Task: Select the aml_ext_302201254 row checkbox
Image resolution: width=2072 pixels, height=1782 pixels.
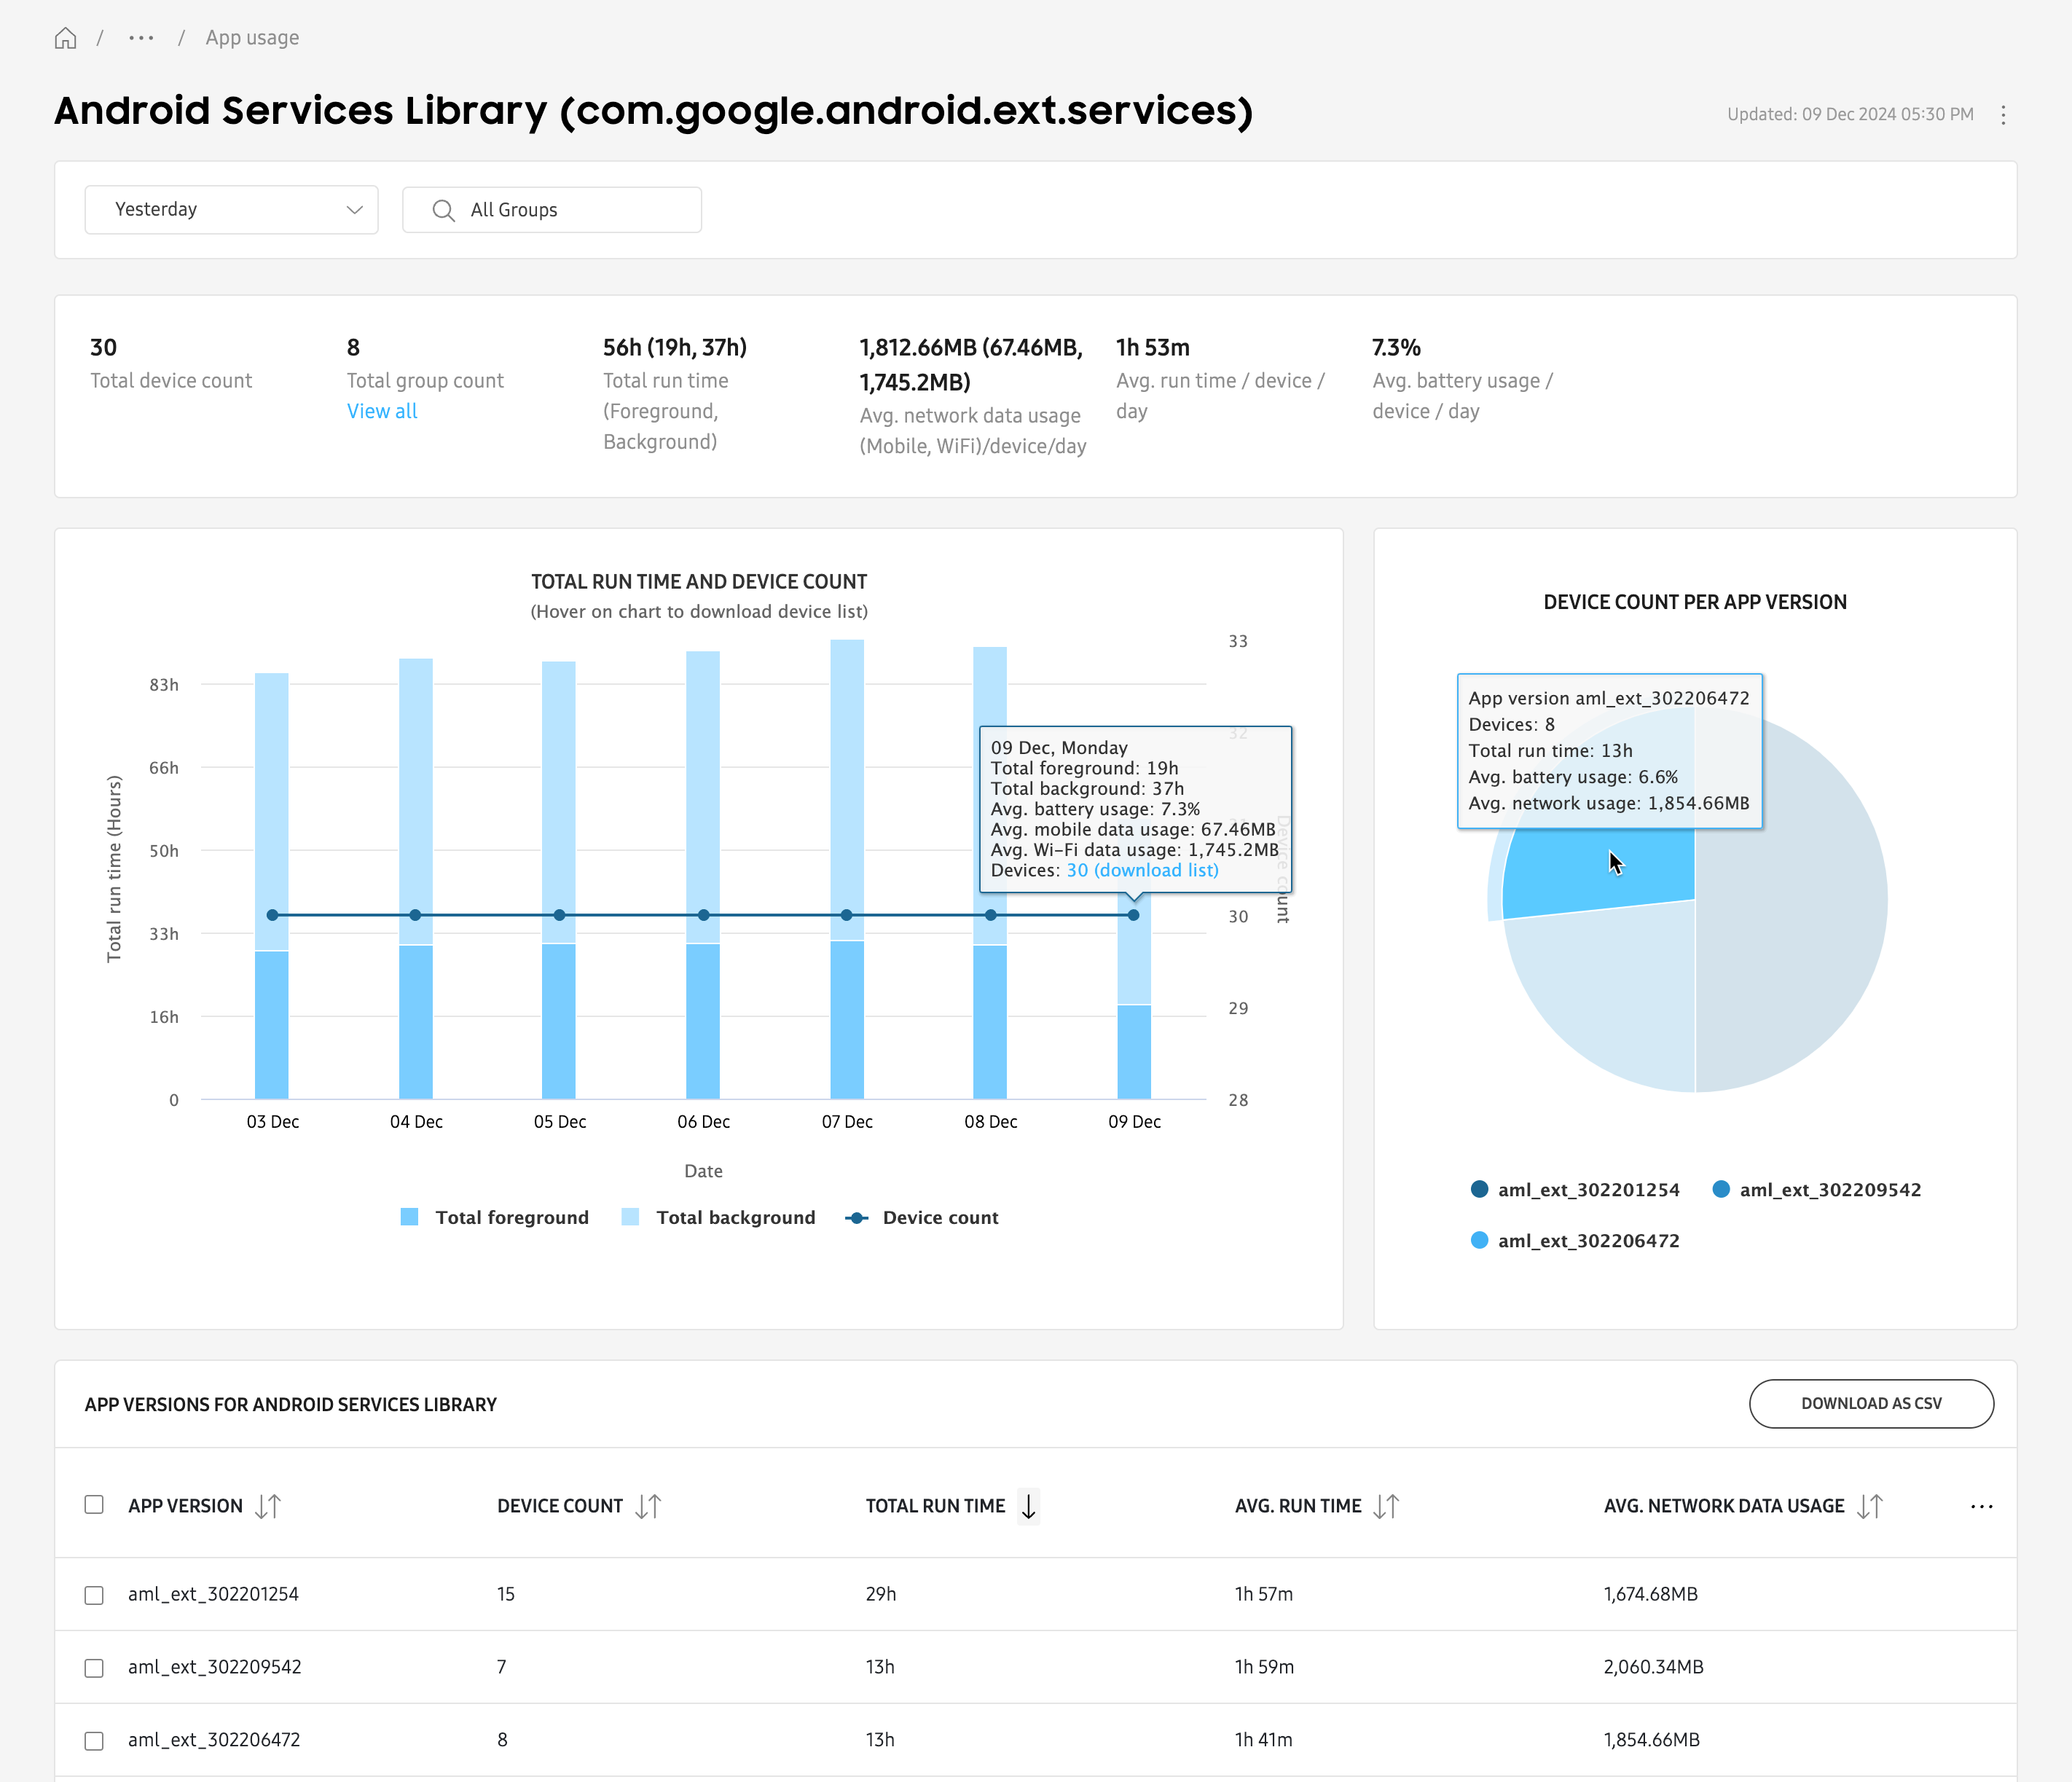Action: tap(94, 1595)
